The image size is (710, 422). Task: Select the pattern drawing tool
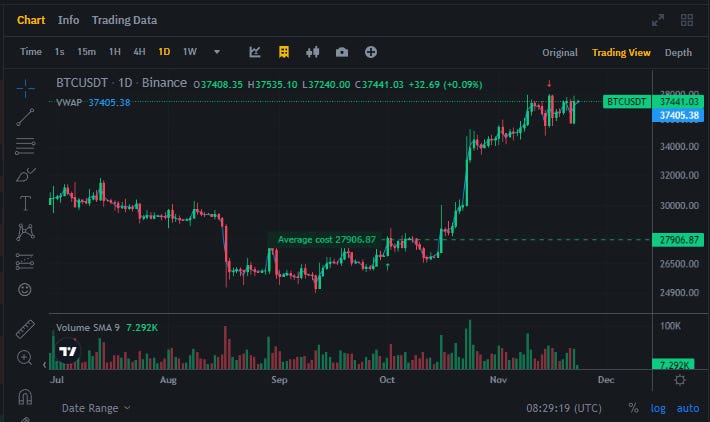tap(25, 232)
